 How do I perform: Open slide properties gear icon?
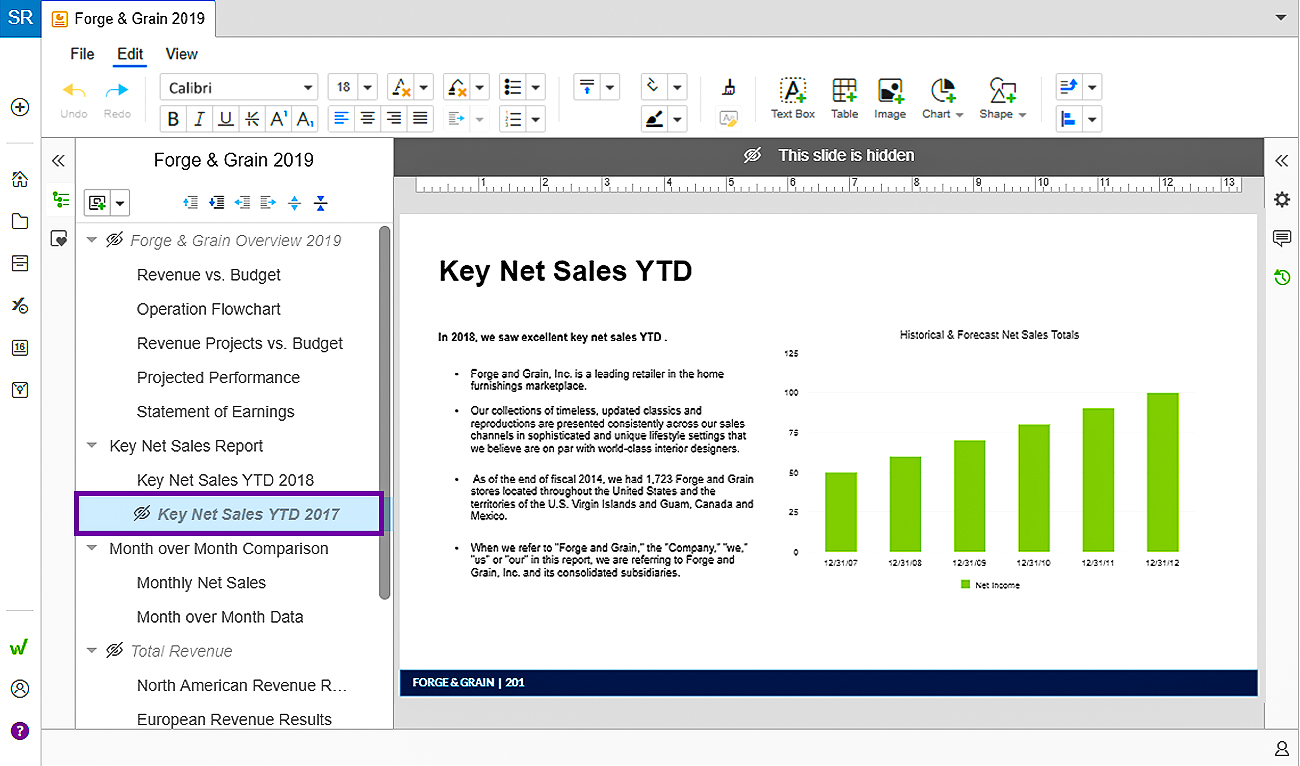coord(1282,199)
